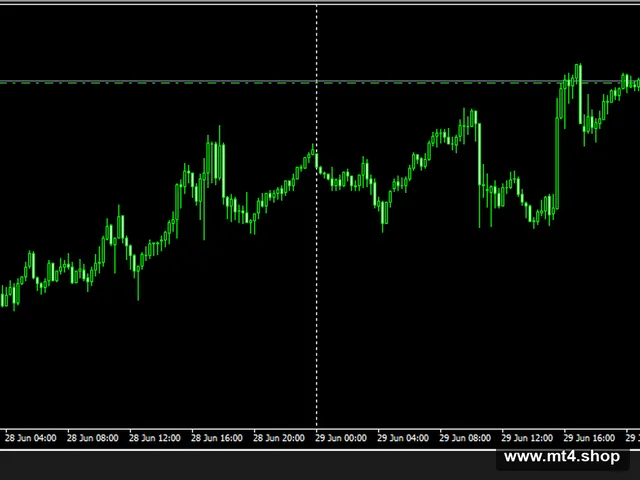This screenshot has width=640, height=480.
Task: Click the 28 Jun 20:00 time label
Action: pyautogui.click(x=279, y=438)
